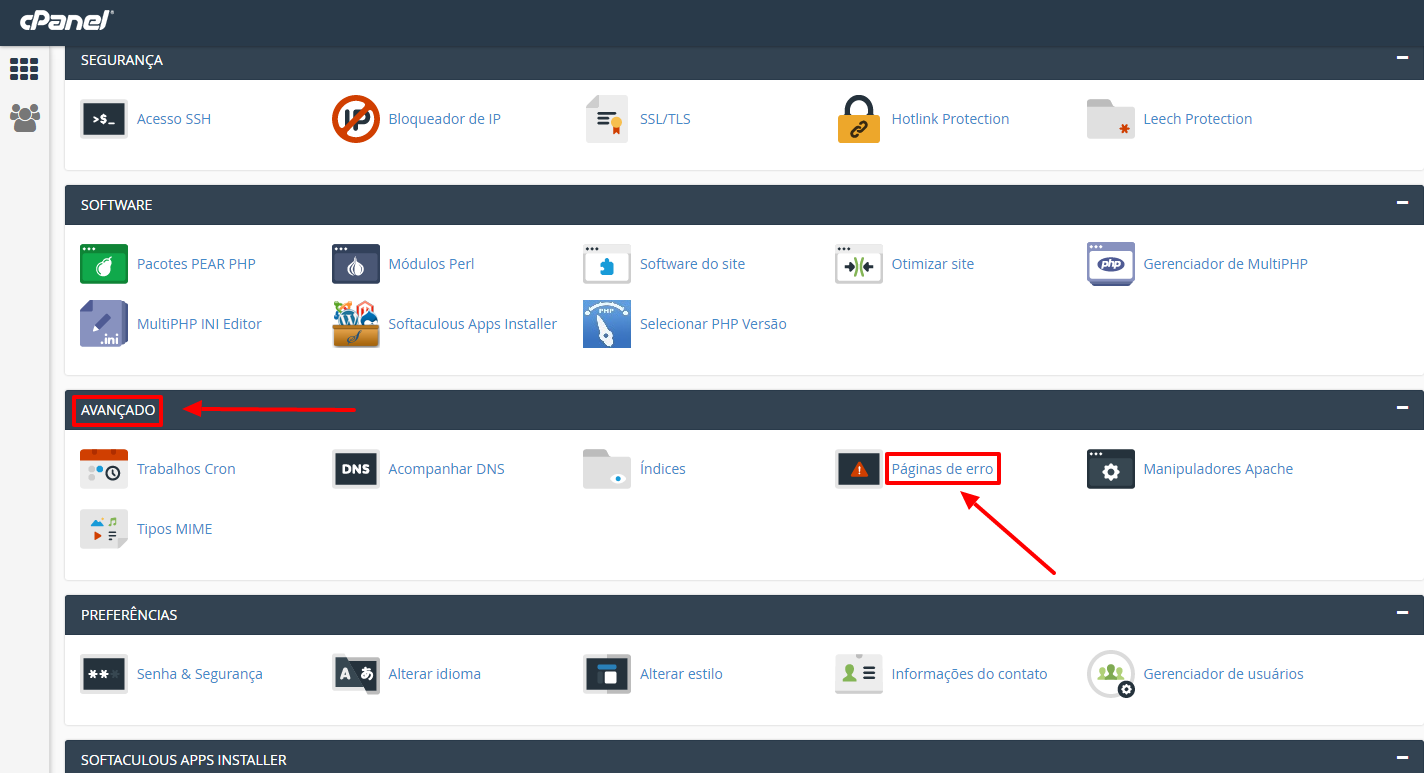
Task: Click the Manipuladores Apache gear icon
Action: point(1111,469)
